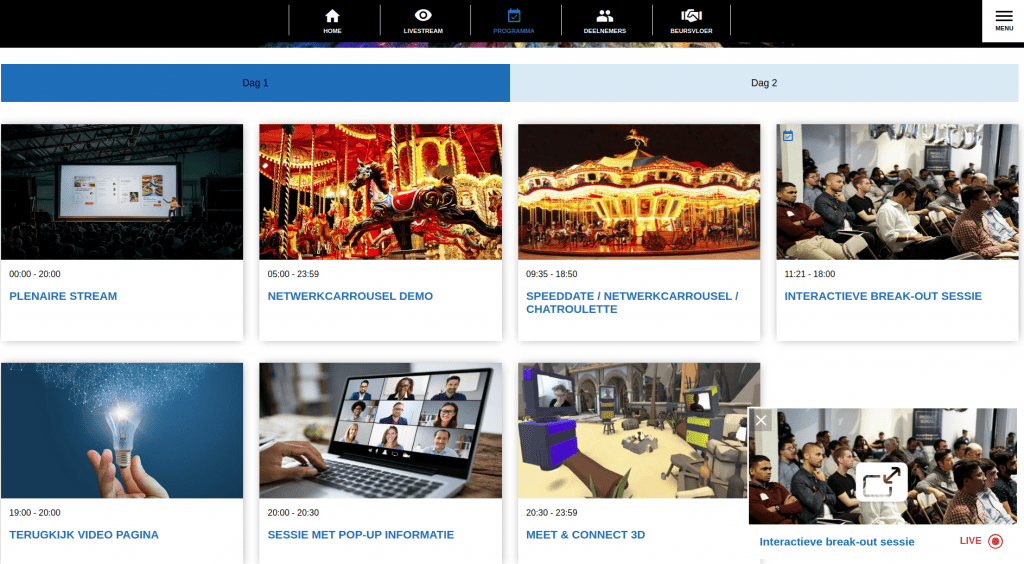Screen dimensions: 1024x564
Task: Open Plenaire Stream session link
Action: (x=63, y=296)
